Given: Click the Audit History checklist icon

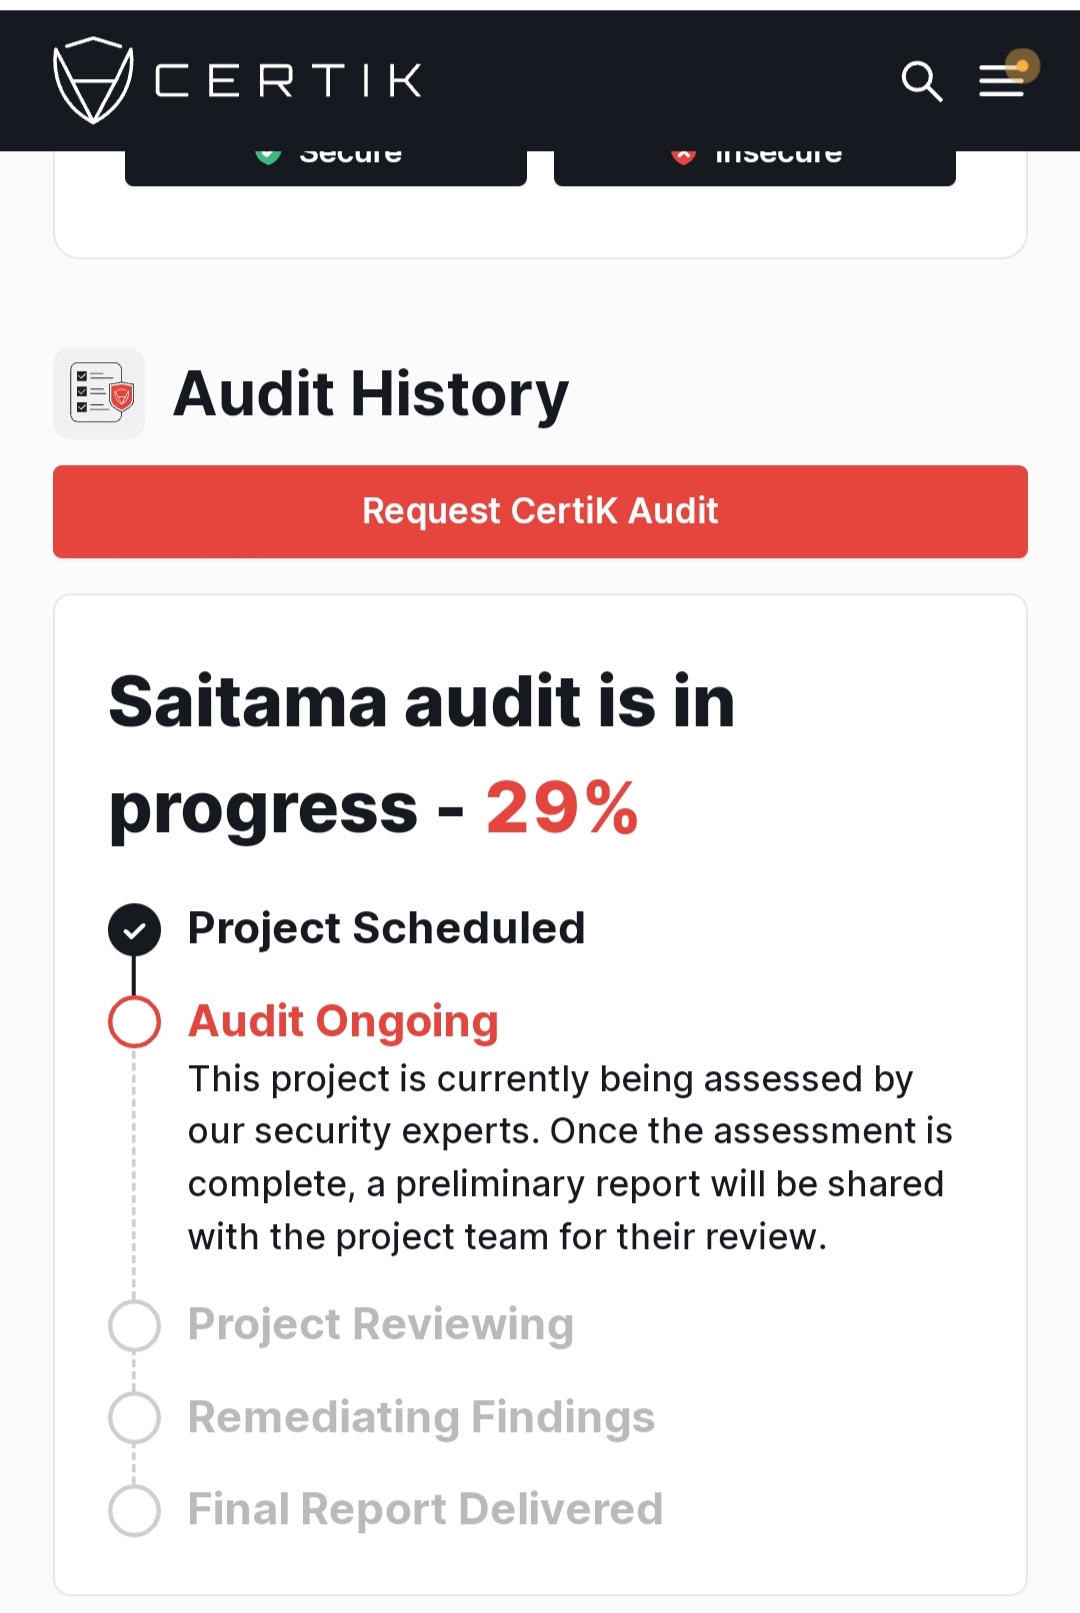Looking at the screenshot, I should 99,393.
